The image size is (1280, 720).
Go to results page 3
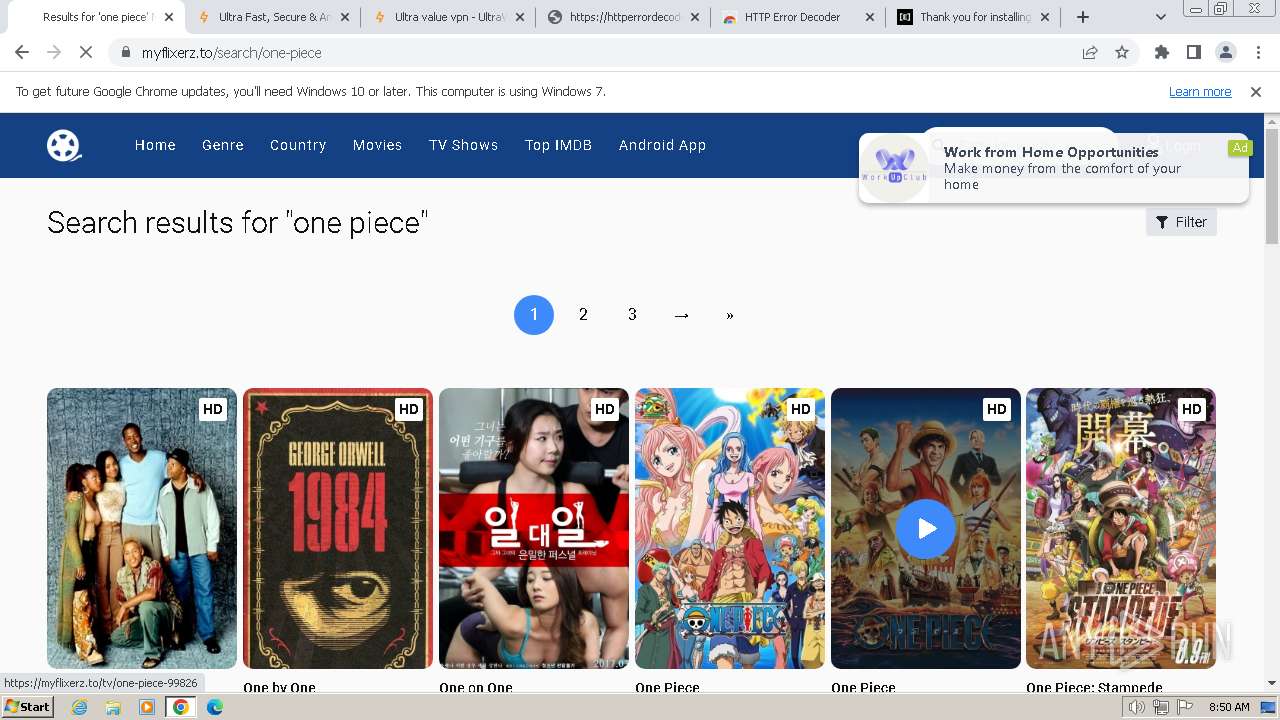pyautogui.click(x=632, y=315)
